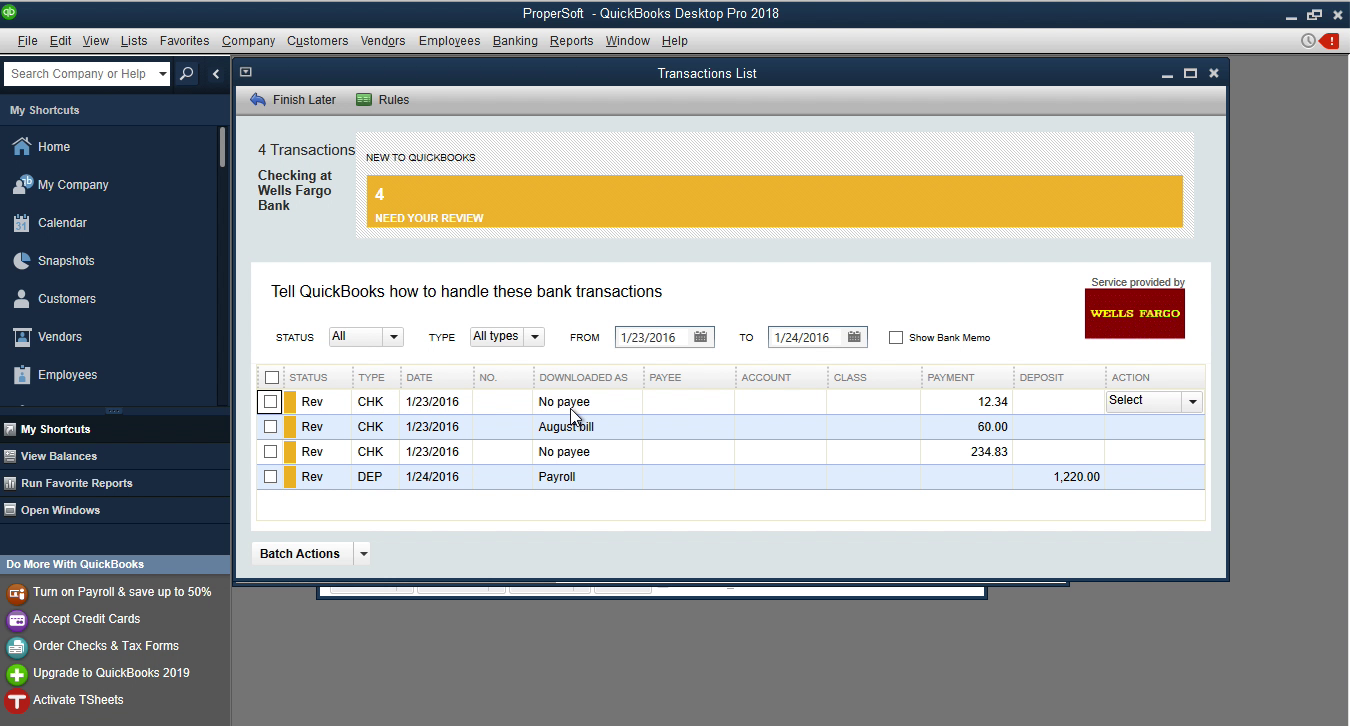Open the Company menu
The height and width of the screenshot is (726, 1350).
(248, 41)
